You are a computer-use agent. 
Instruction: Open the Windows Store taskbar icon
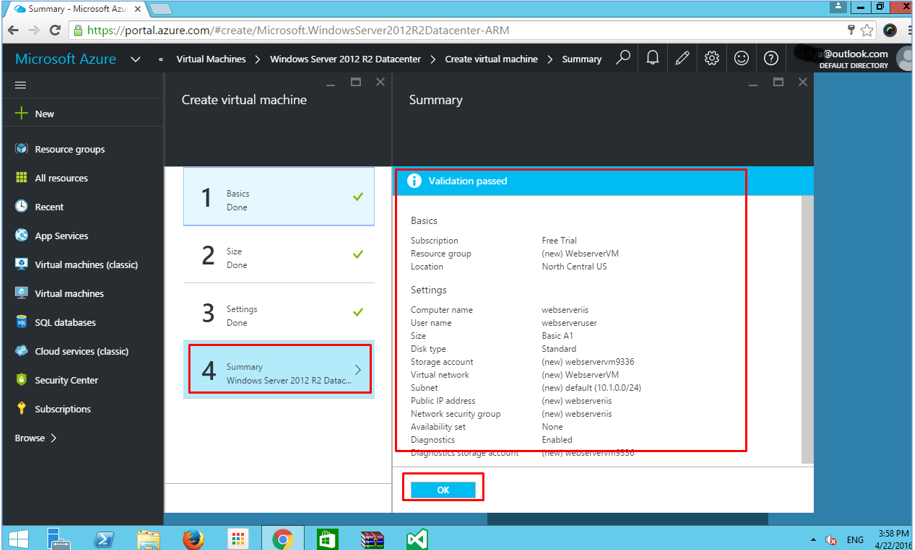327,540
